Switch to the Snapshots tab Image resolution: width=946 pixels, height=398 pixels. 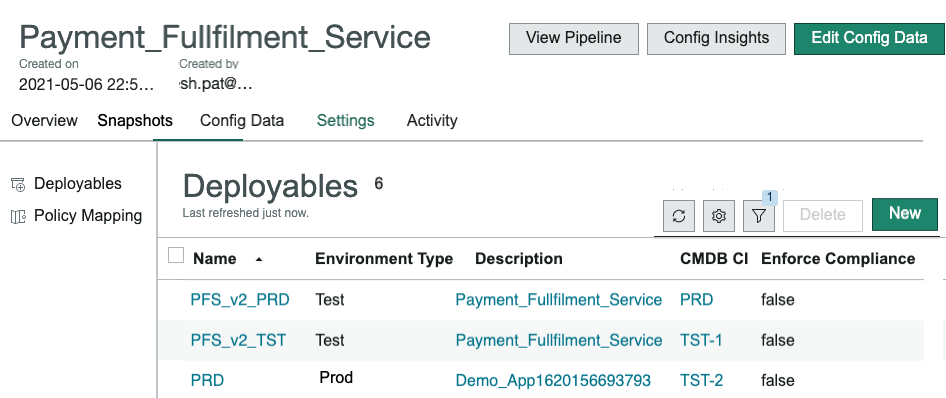[x=135, y=121]
